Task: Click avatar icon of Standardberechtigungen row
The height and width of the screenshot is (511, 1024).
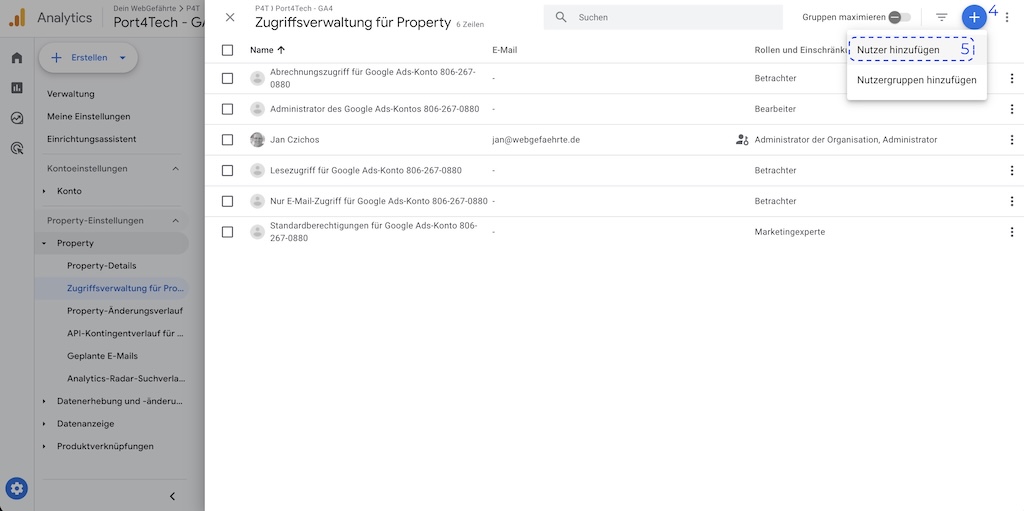Action: pos(257,232)
